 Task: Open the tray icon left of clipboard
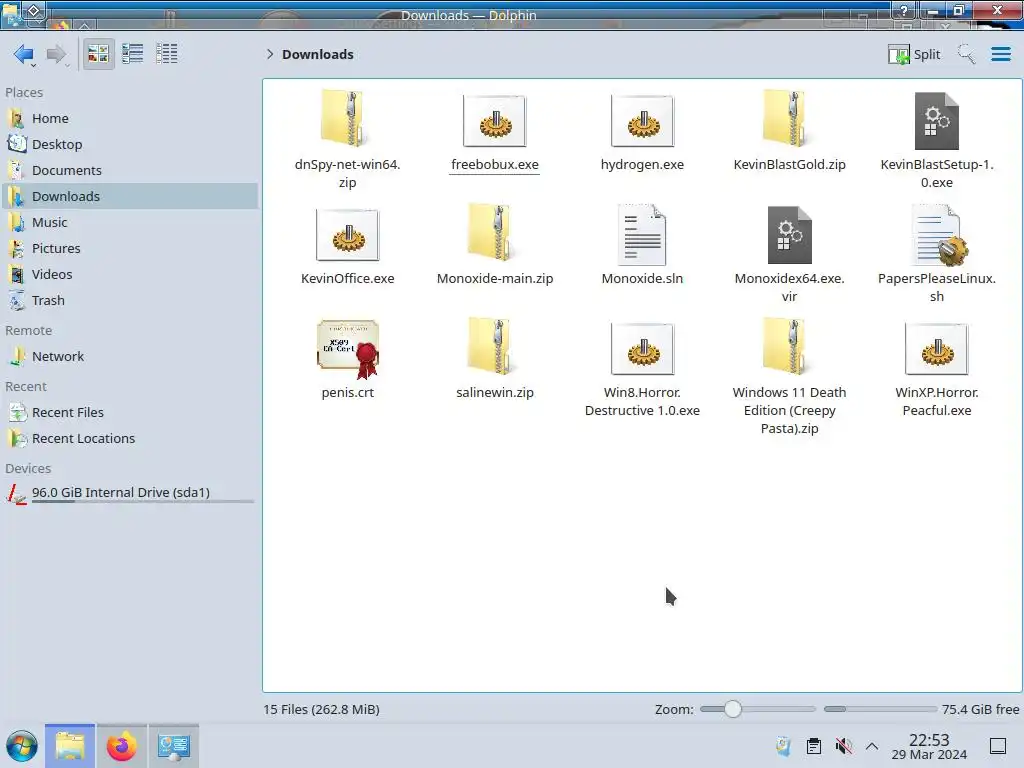point(784,746)
